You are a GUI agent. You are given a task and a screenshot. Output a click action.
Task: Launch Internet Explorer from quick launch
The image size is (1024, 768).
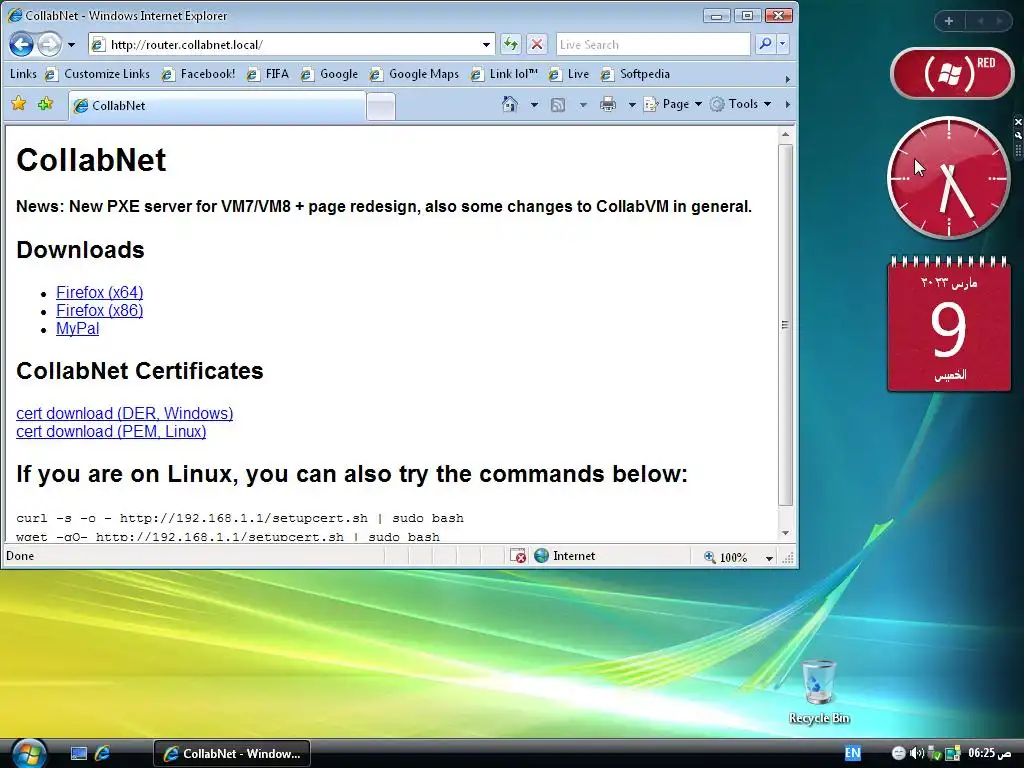(x=103, y=754)
